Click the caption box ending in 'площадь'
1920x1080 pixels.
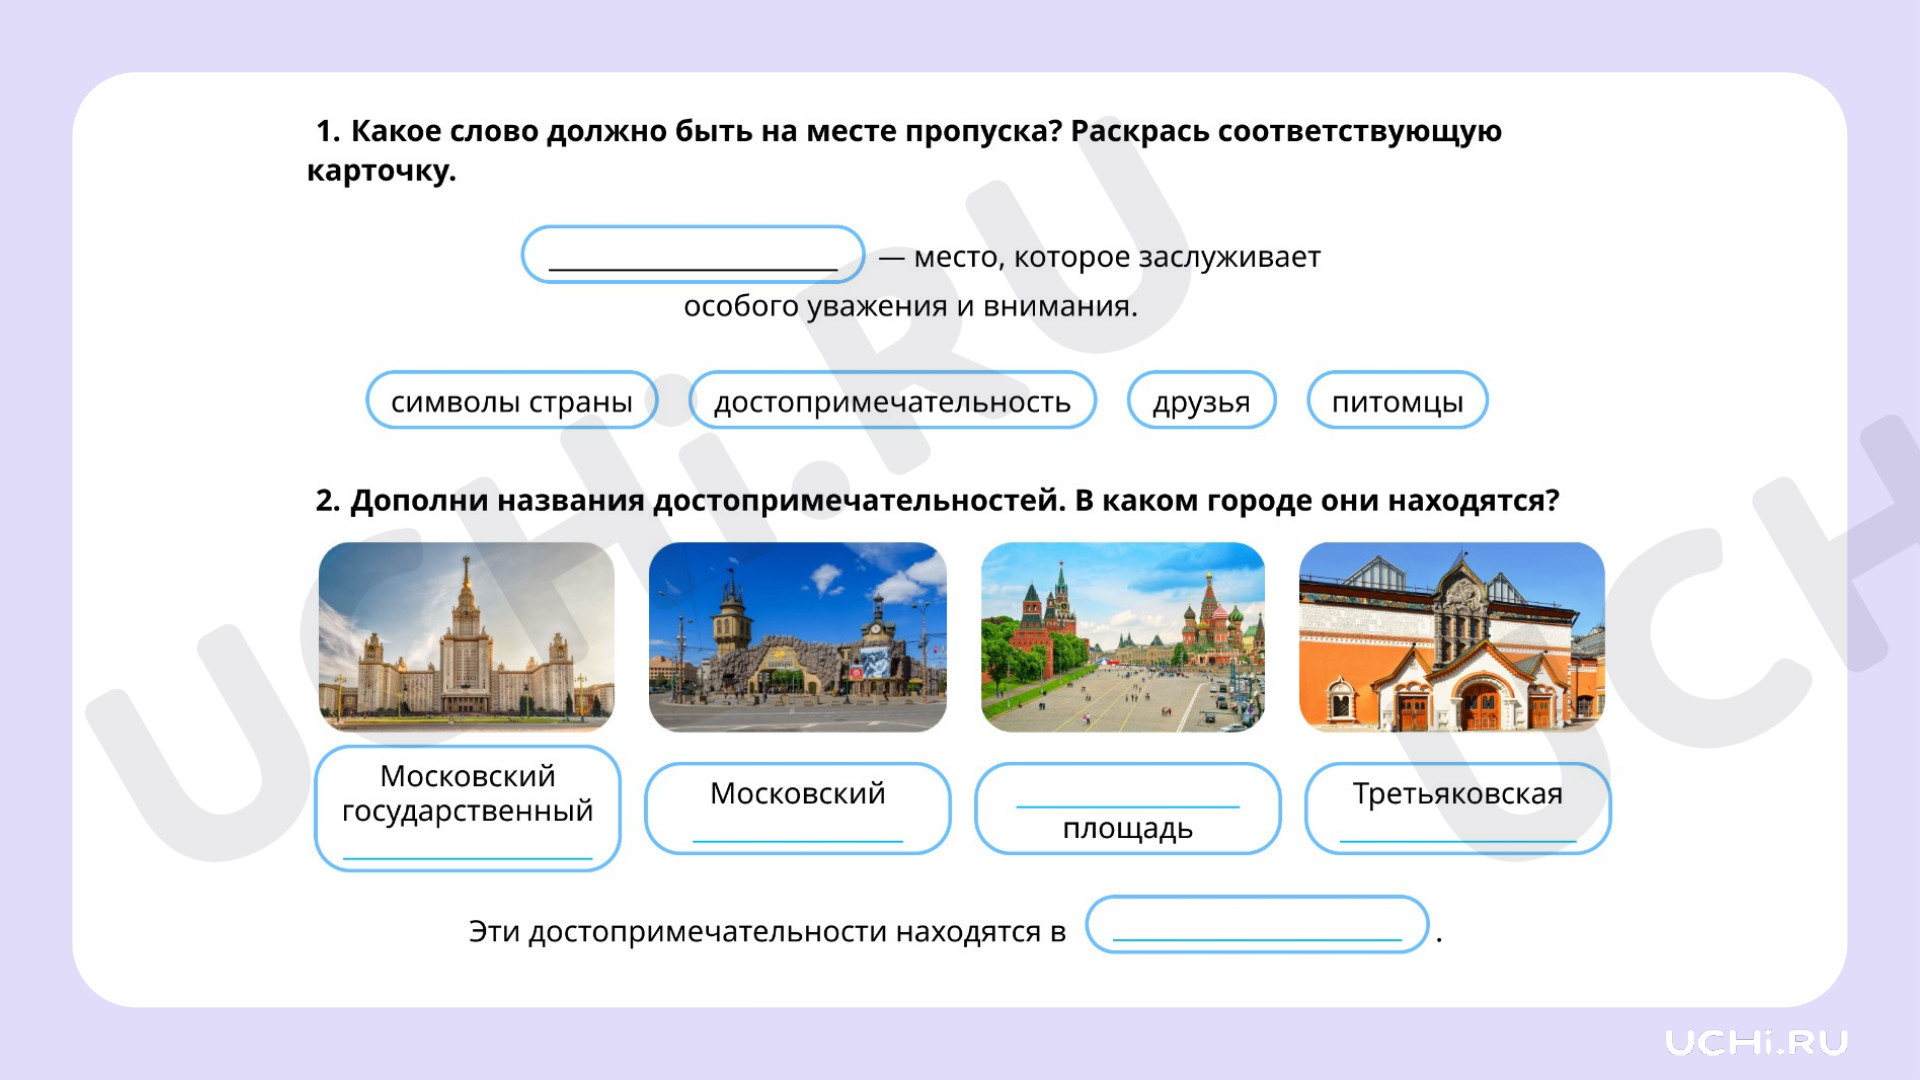coord(1128,809)
